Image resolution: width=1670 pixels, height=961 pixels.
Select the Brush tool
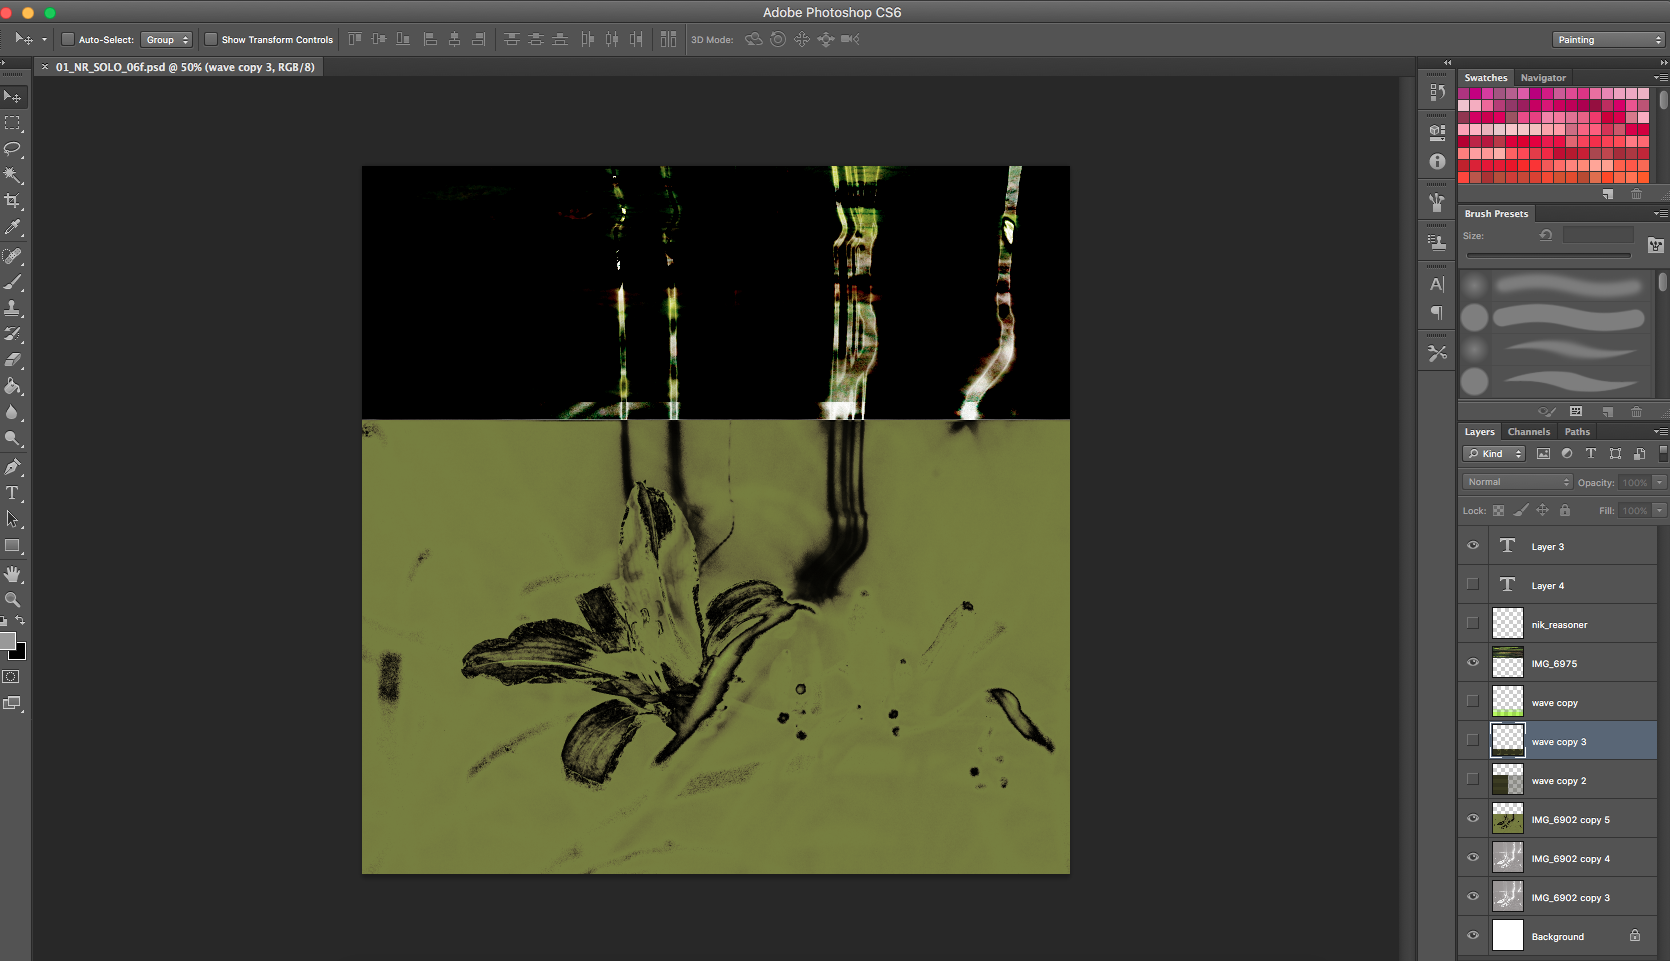12,282
